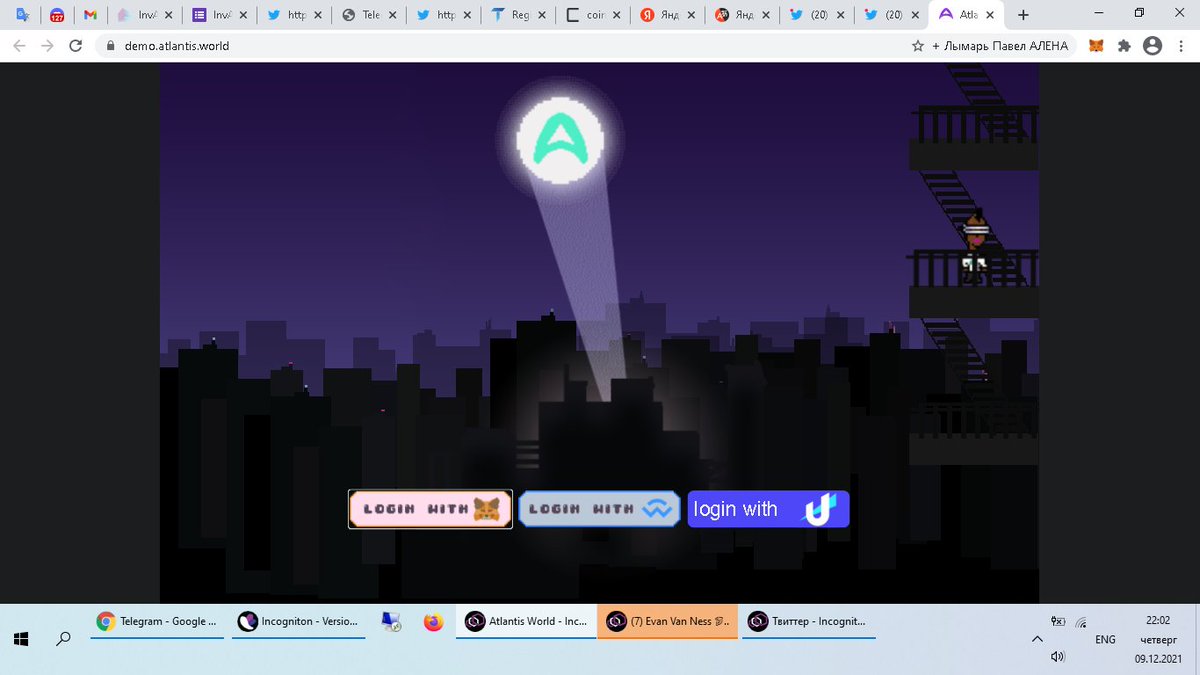This screenshot has height=675, width=1200.
Task: Switch to the pinned Google Translate tab
Action: (x=22, y=15)
